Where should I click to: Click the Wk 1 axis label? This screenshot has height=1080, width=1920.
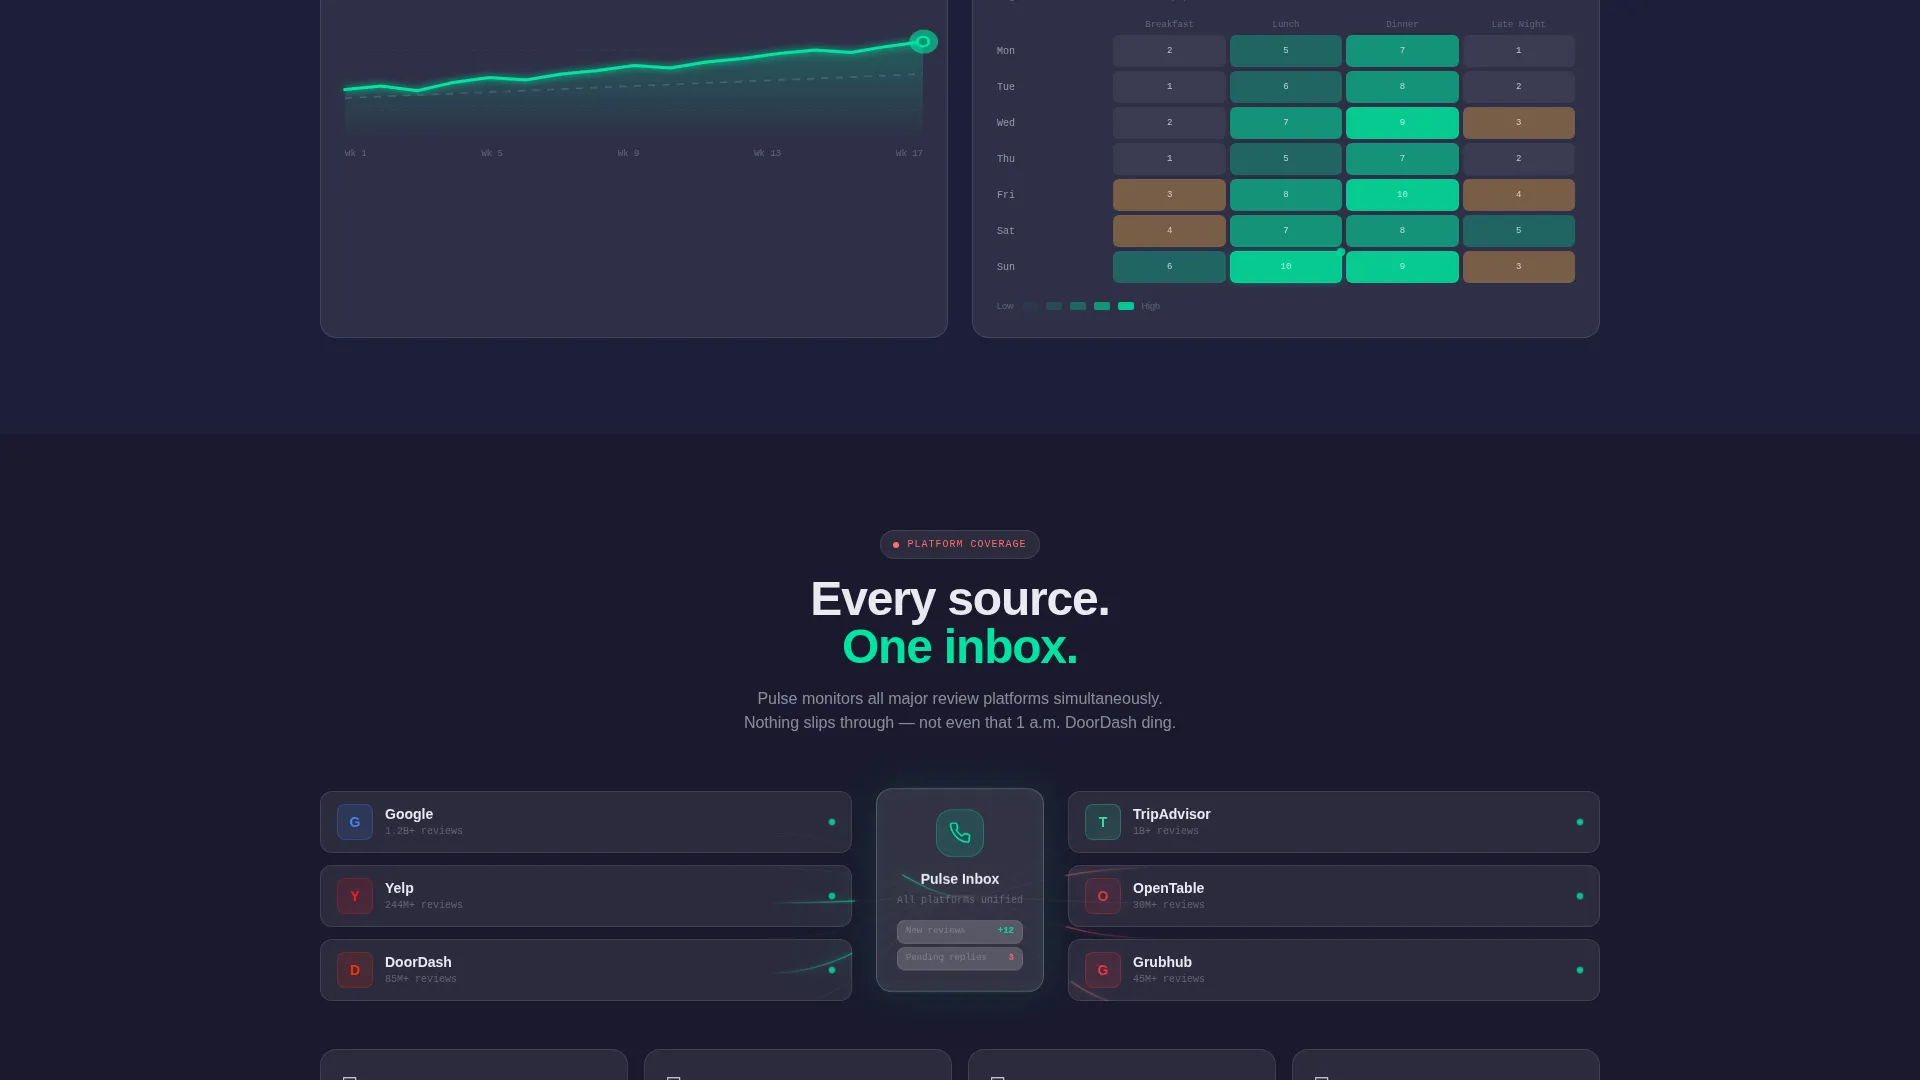pos(355,153)
